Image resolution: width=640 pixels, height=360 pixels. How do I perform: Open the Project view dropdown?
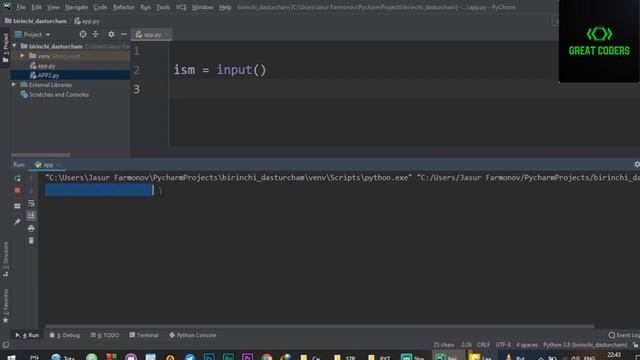pos(33,35)
